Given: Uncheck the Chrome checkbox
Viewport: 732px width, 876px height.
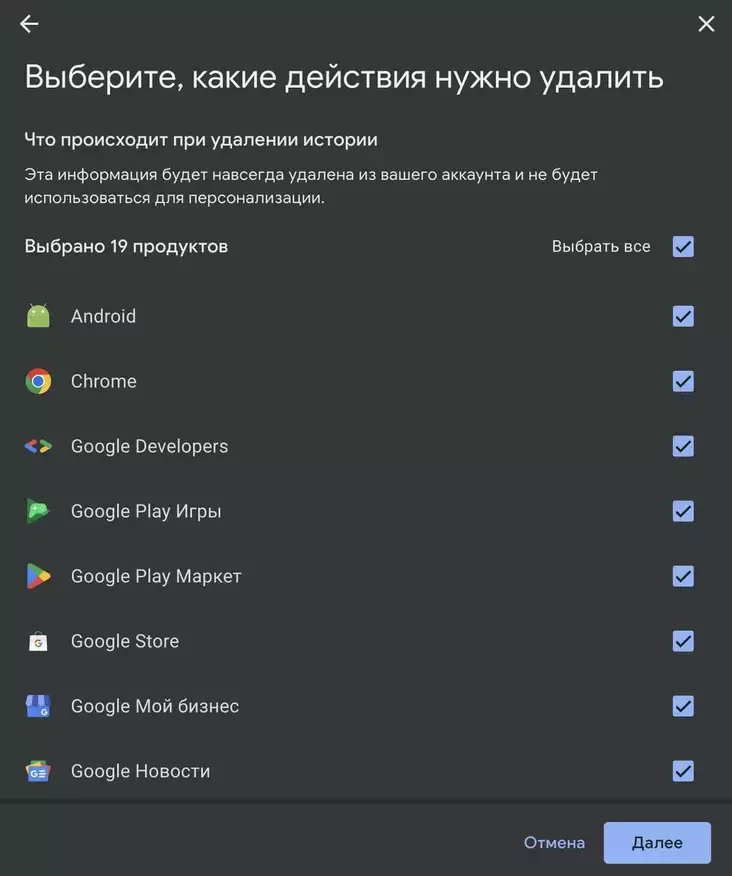Looking at the screenshot, I should pos(683,381).
